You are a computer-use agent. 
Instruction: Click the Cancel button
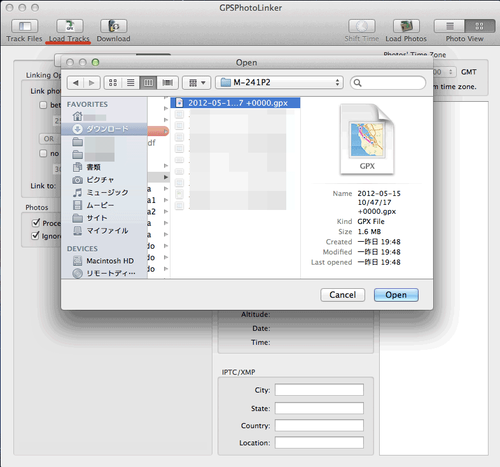click(343, 295)
